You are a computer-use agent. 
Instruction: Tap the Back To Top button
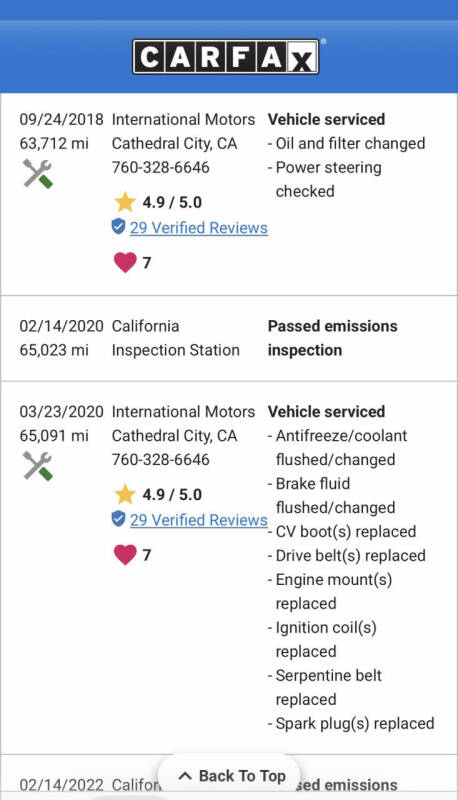[230, 776]
